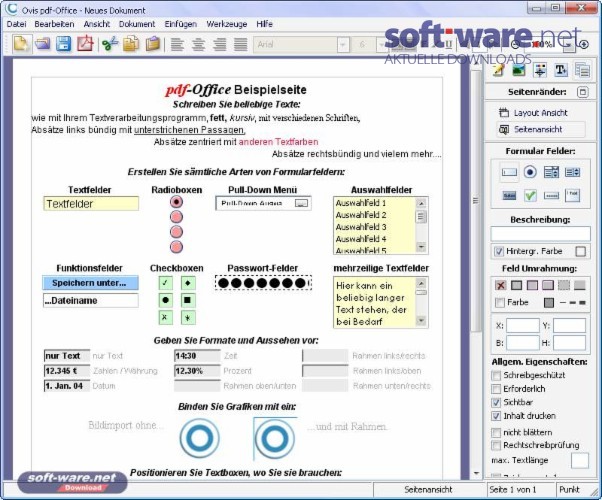602x500 pixels.
Task: Click the Auswahlfelder list scroll-down arrow
Action: (421, 247)
